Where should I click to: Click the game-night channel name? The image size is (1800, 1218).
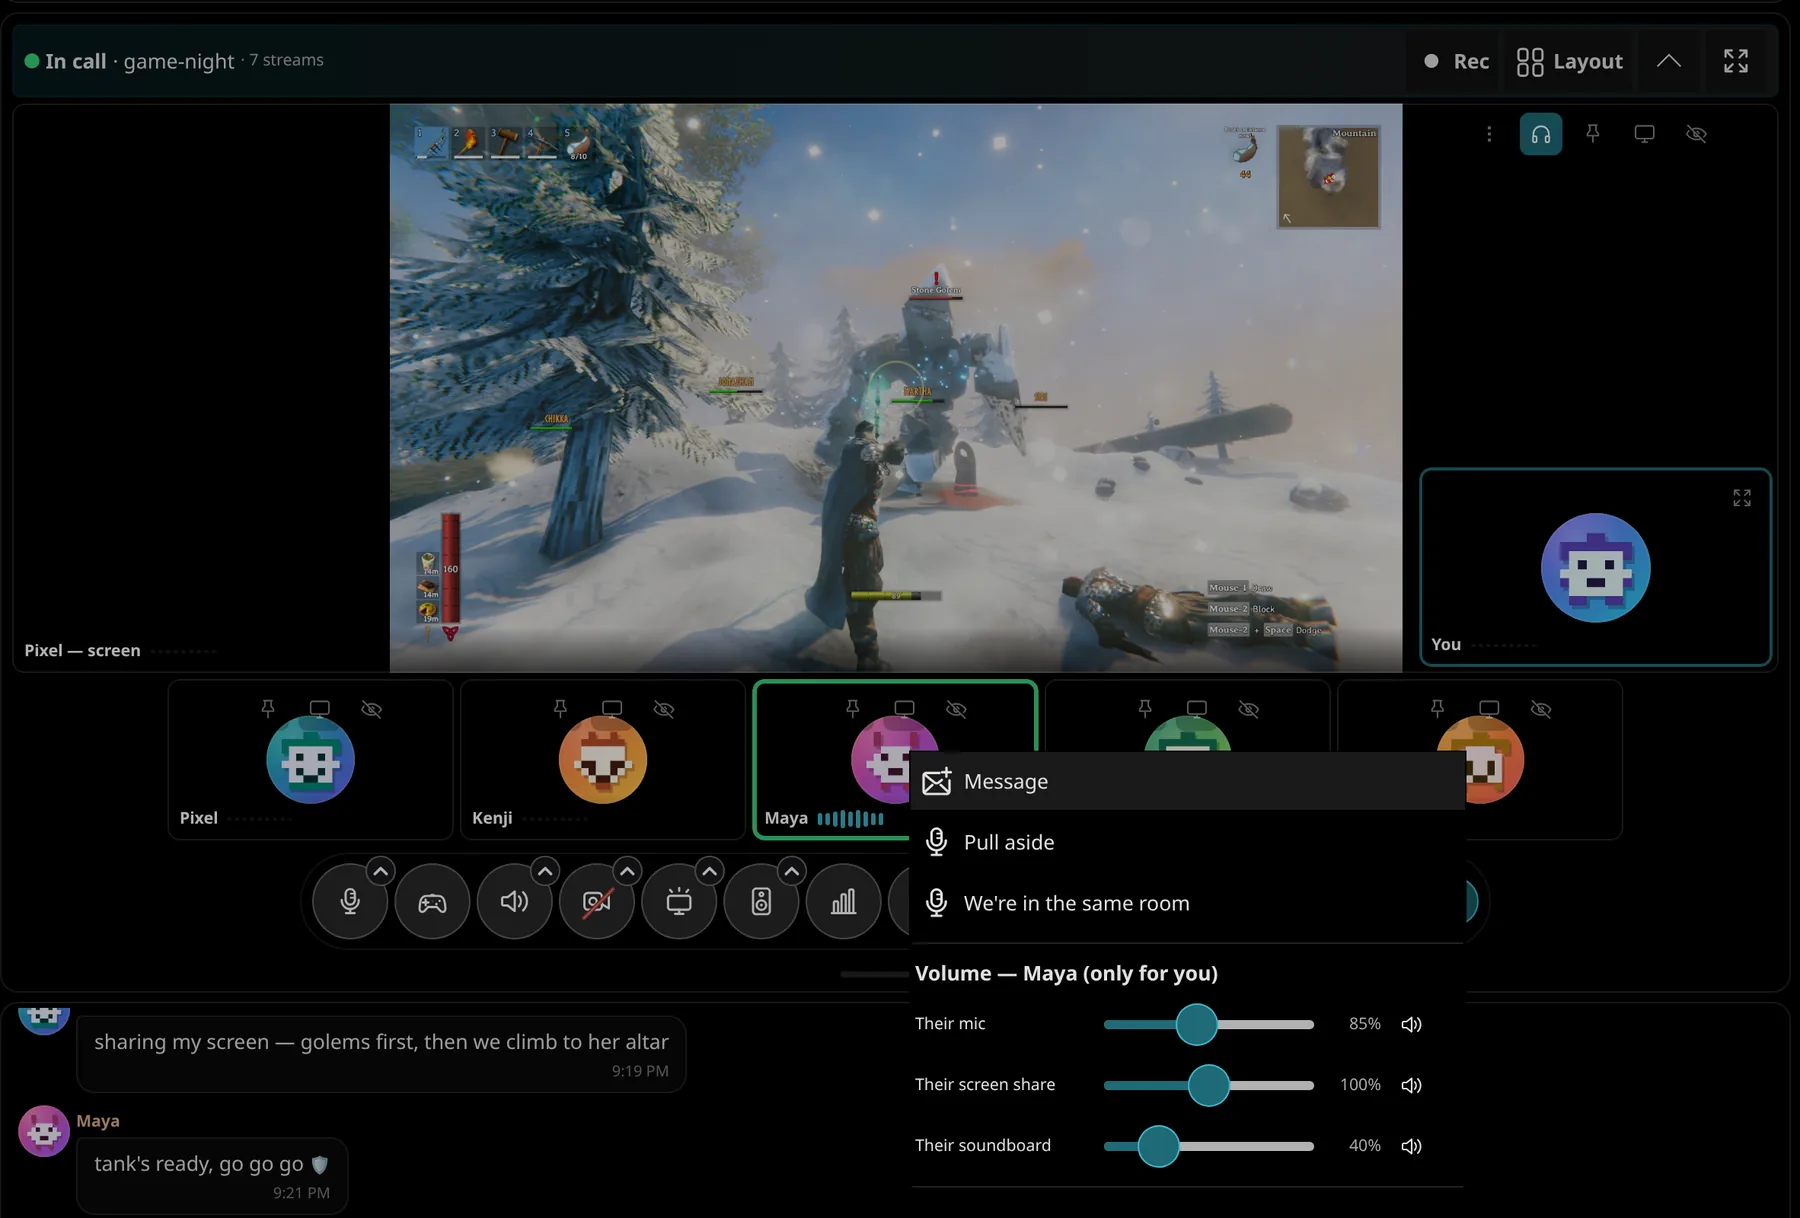coord(179,61)
